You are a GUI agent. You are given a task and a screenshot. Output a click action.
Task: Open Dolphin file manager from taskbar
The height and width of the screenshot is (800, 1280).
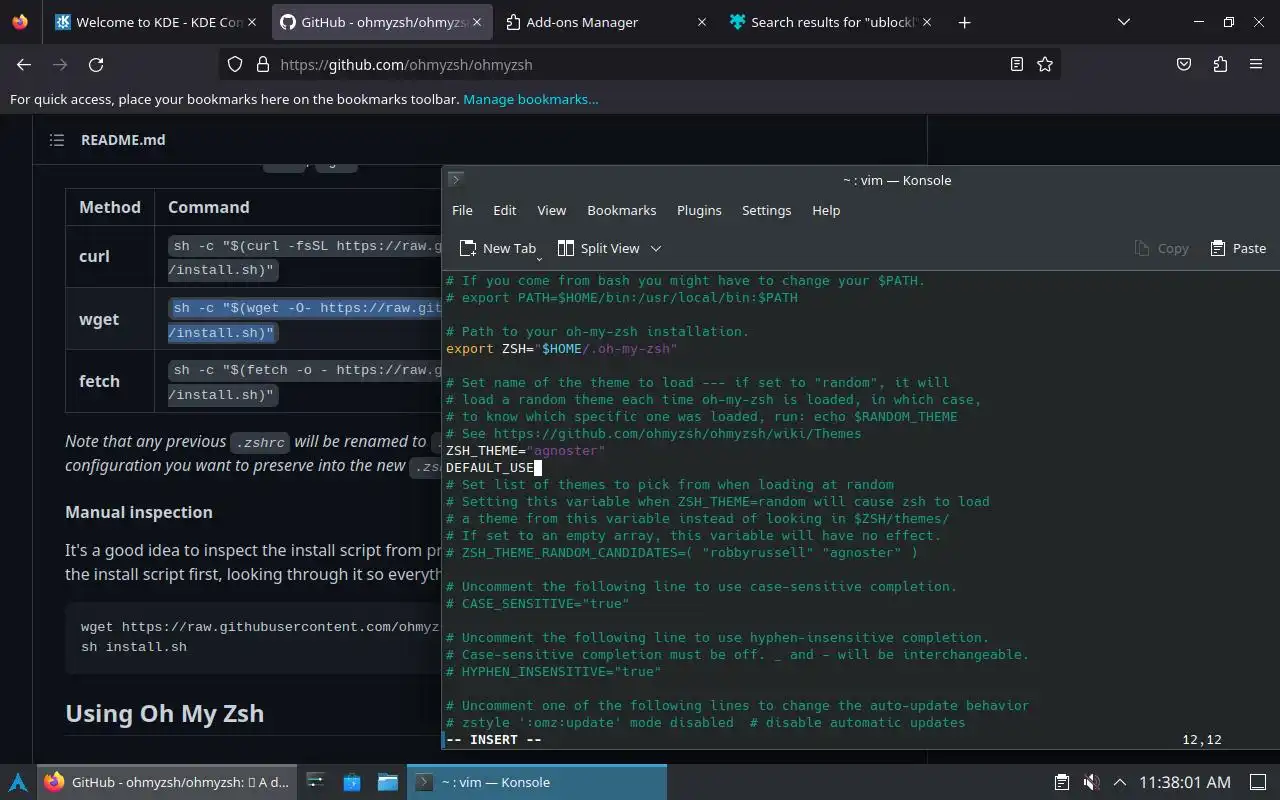tap(388, 782)
